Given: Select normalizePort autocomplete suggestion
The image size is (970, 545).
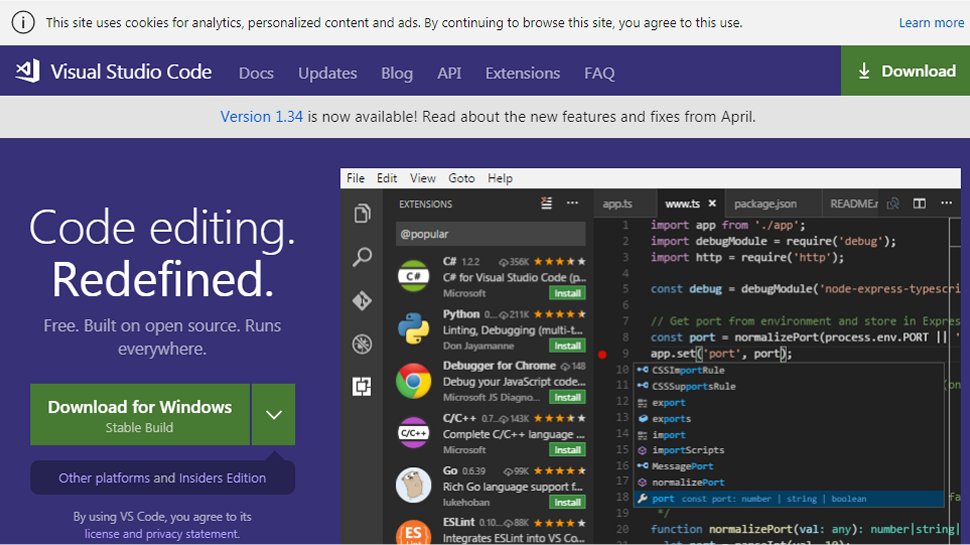Looking at the screenshot, I should 789,483.
